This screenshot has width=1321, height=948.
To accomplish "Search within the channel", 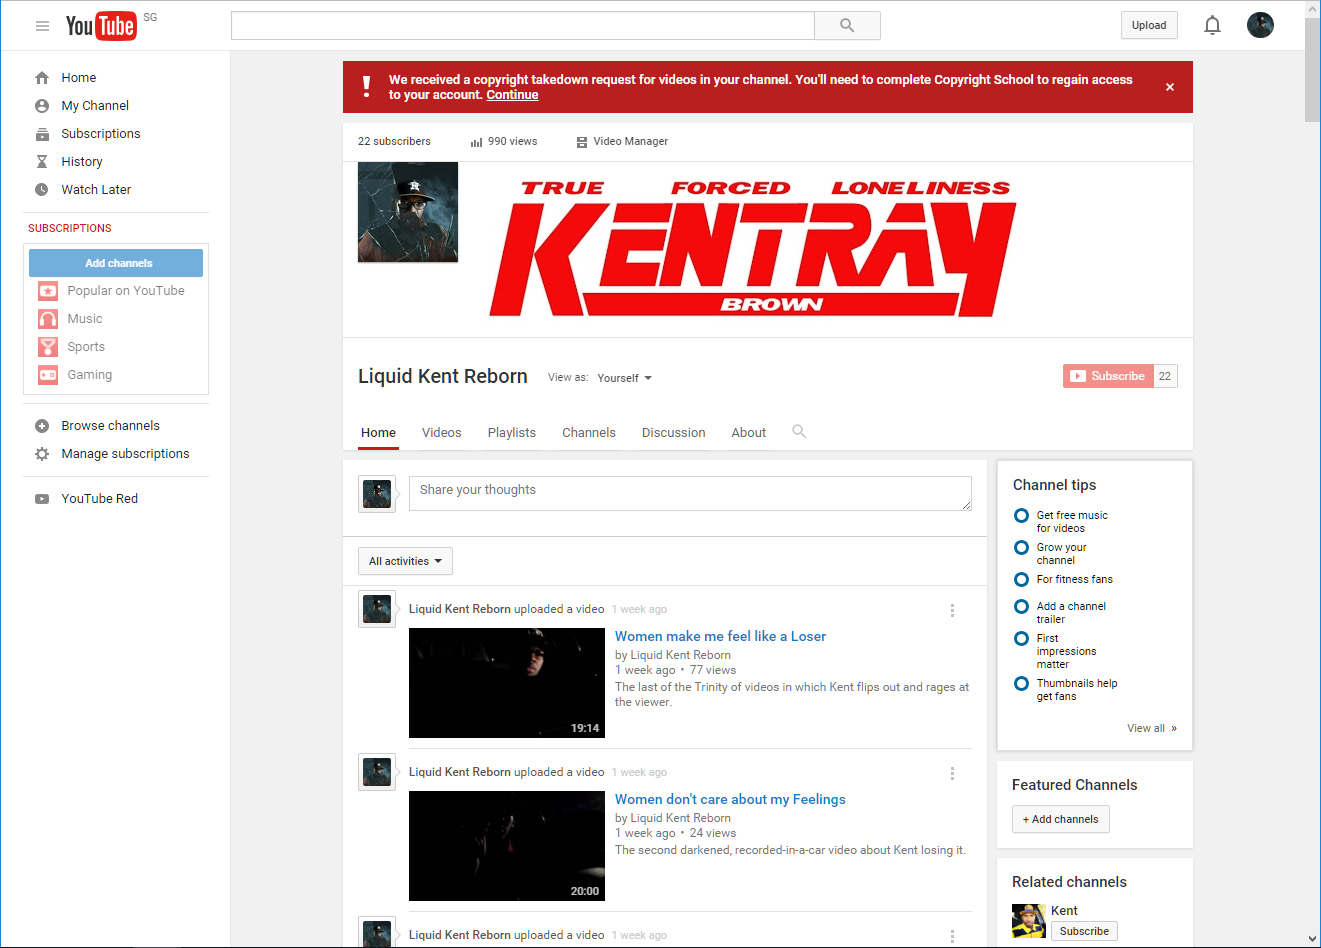I will (799, 432).
